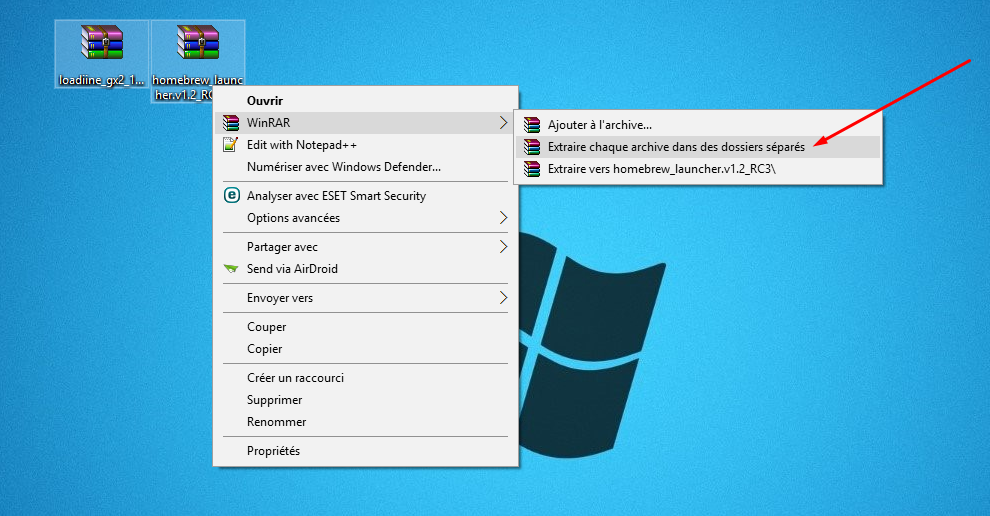Open Envoyer vers entry
Image resolution: width=990 pixels, height=516 pixels.
point(365,297)
